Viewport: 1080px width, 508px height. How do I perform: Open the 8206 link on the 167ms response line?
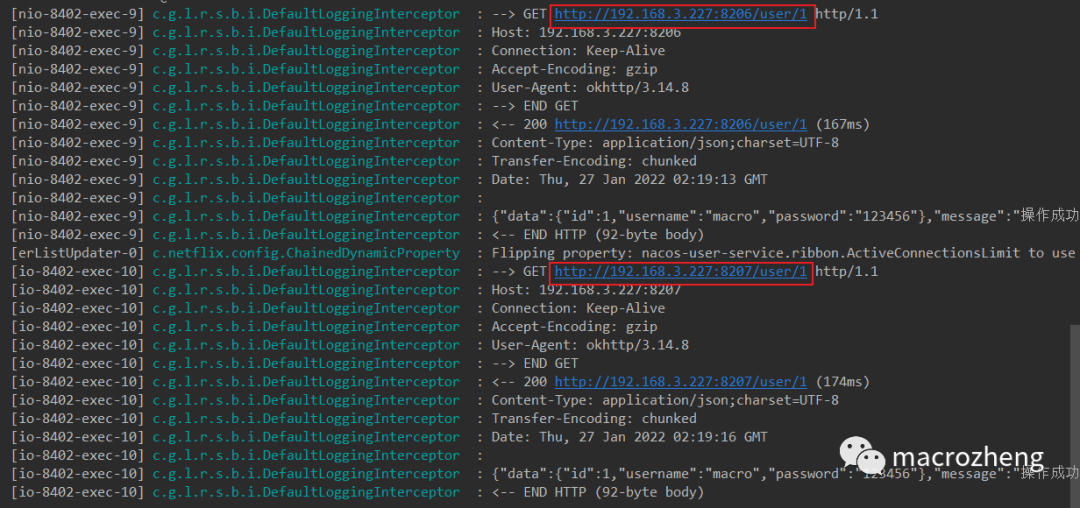[x=681, y=125]
